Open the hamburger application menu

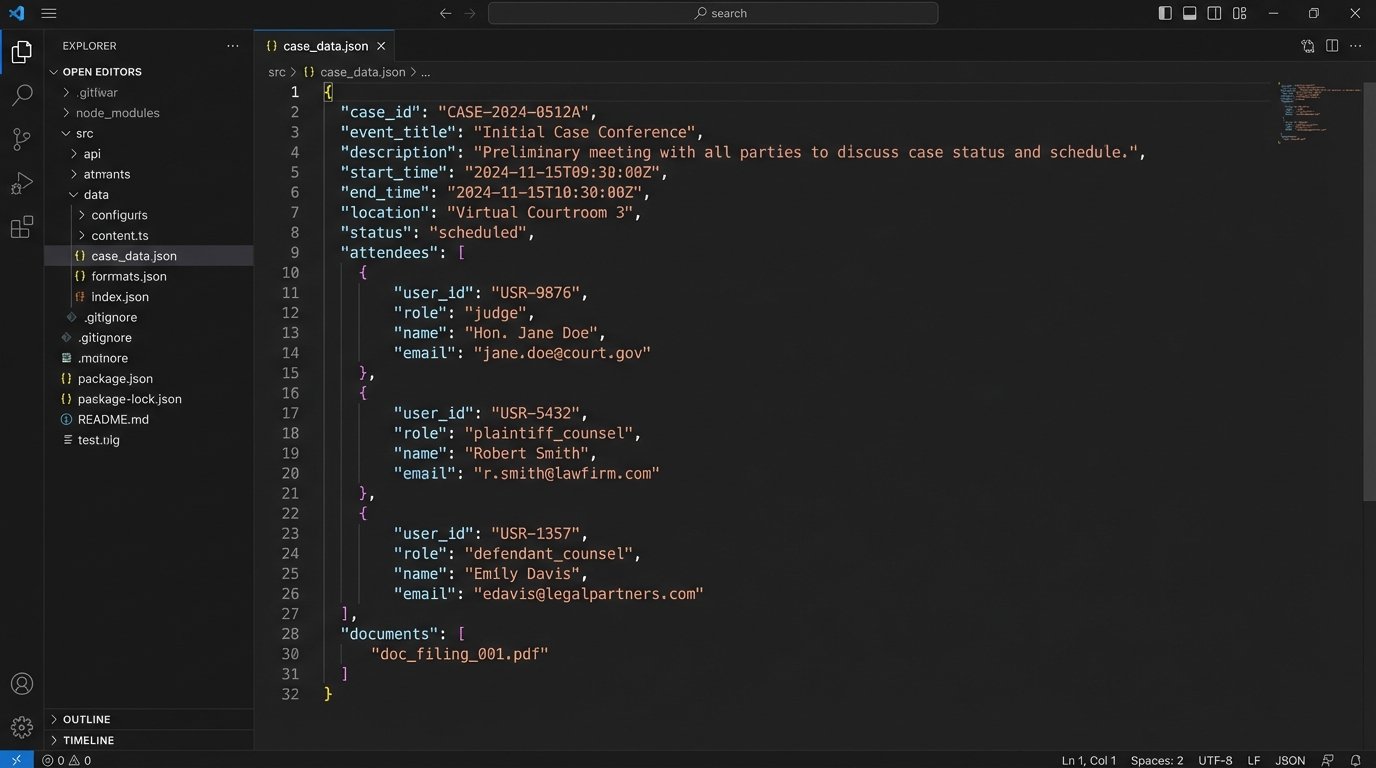click(x=49, y=13)
